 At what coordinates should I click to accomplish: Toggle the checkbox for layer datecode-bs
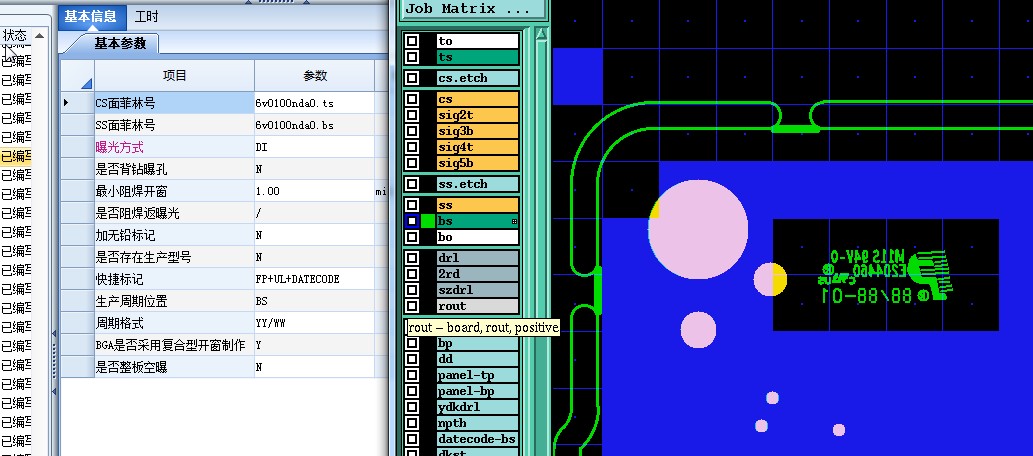pyautogui.click(x=412, y=439)
